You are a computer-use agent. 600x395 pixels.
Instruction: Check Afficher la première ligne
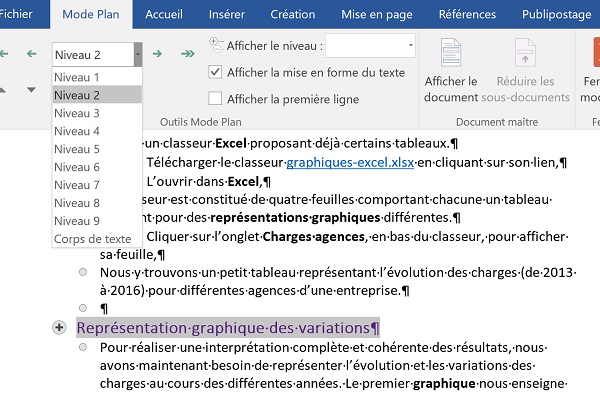(215, 98)
